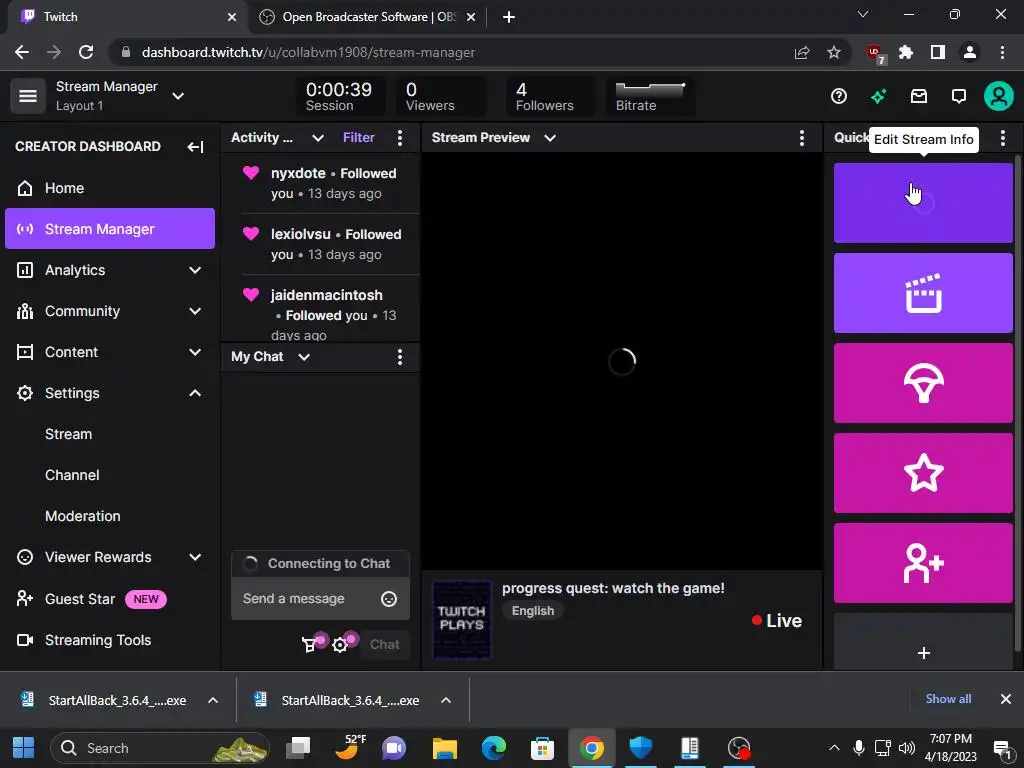Click the Edit Stream Info quick action

coord(923,203)
